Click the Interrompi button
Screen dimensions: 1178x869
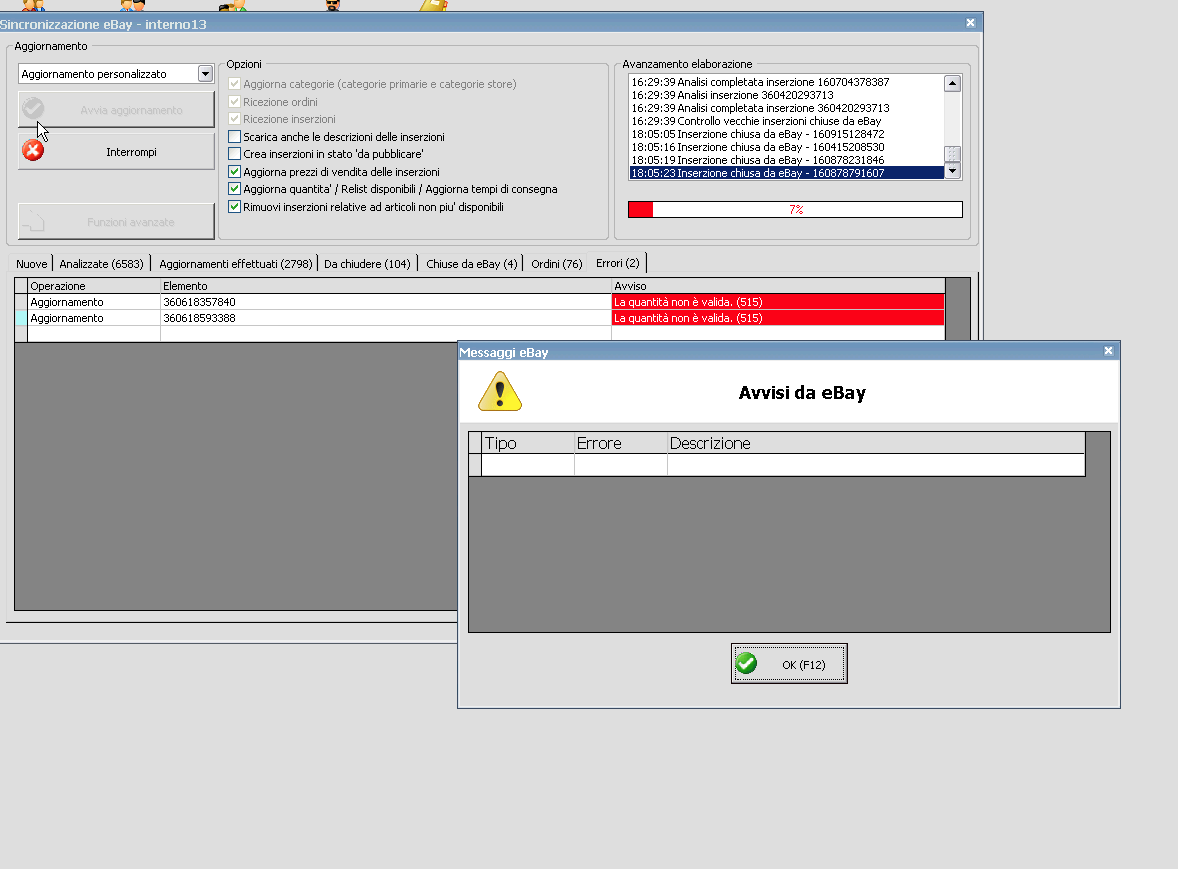coord(116,152)
